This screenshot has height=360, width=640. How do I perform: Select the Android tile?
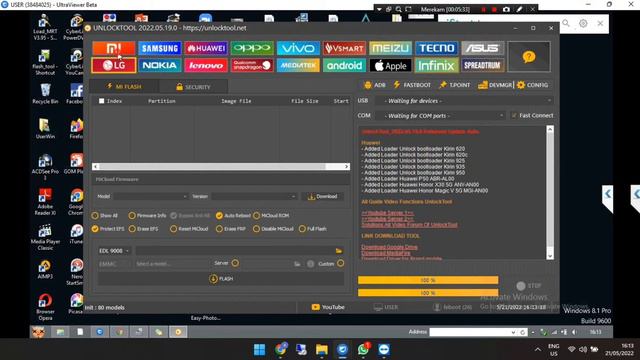344,65
